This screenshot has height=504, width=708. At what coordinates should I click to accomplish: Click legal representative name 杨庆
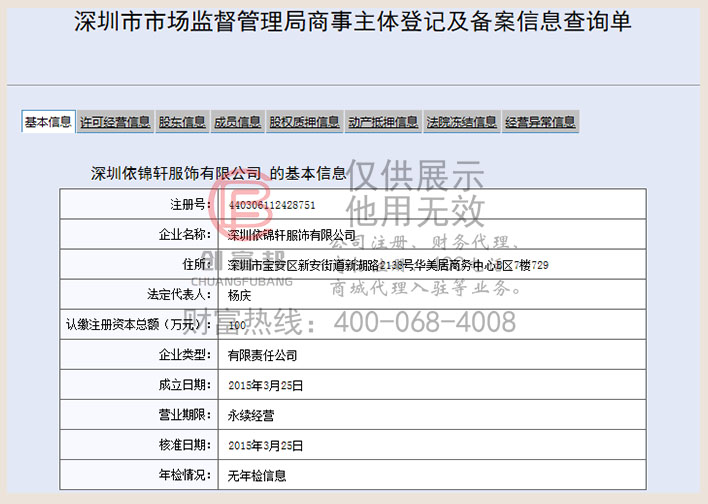coord(239,295)
